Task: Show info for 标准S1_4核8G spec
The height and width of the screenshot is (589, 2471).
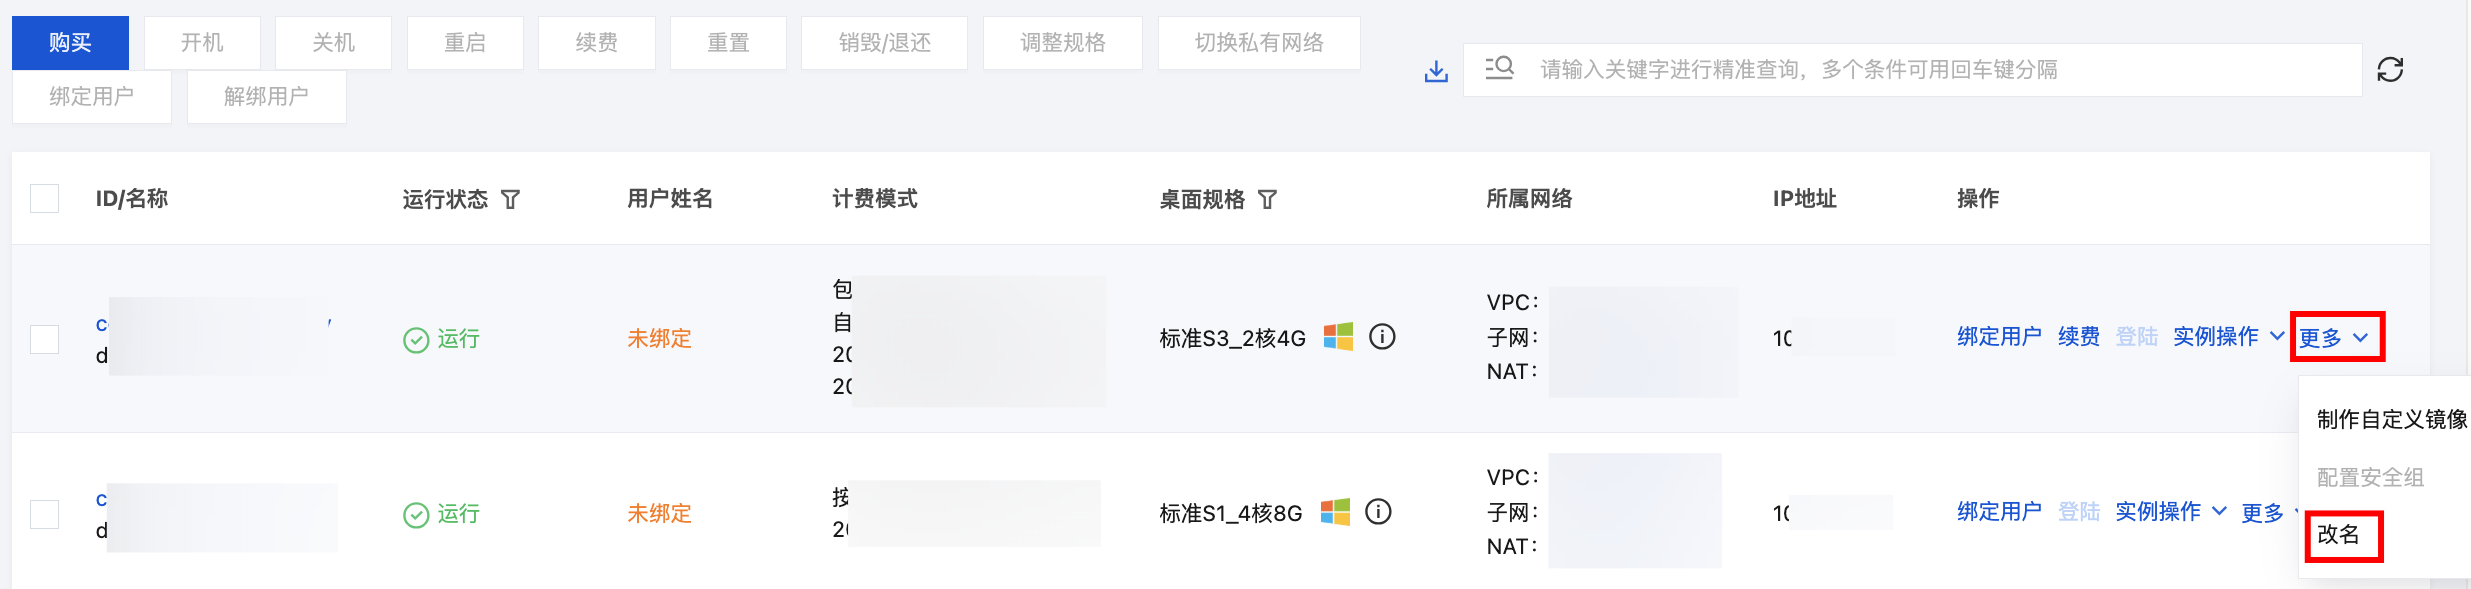Action: [x=1378, y=512]
